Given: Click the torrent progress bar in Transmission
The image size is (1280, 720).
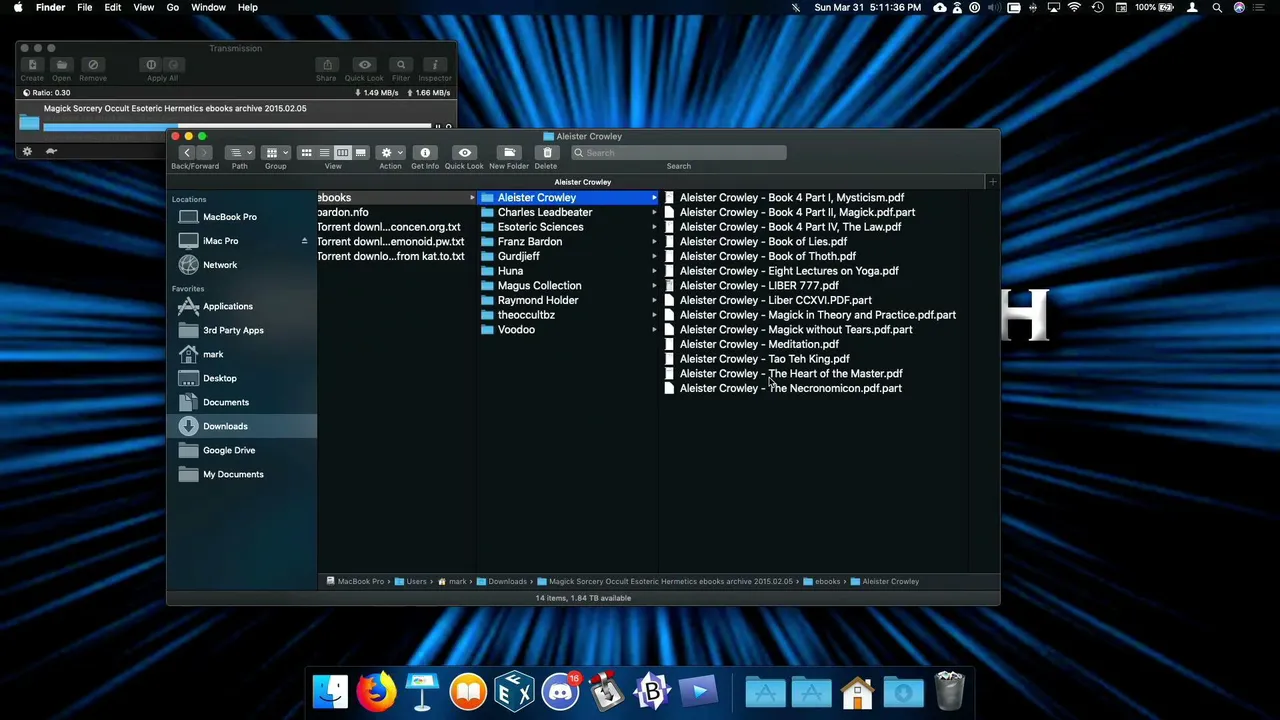Looking at the screenshot, I should (237, 126).
